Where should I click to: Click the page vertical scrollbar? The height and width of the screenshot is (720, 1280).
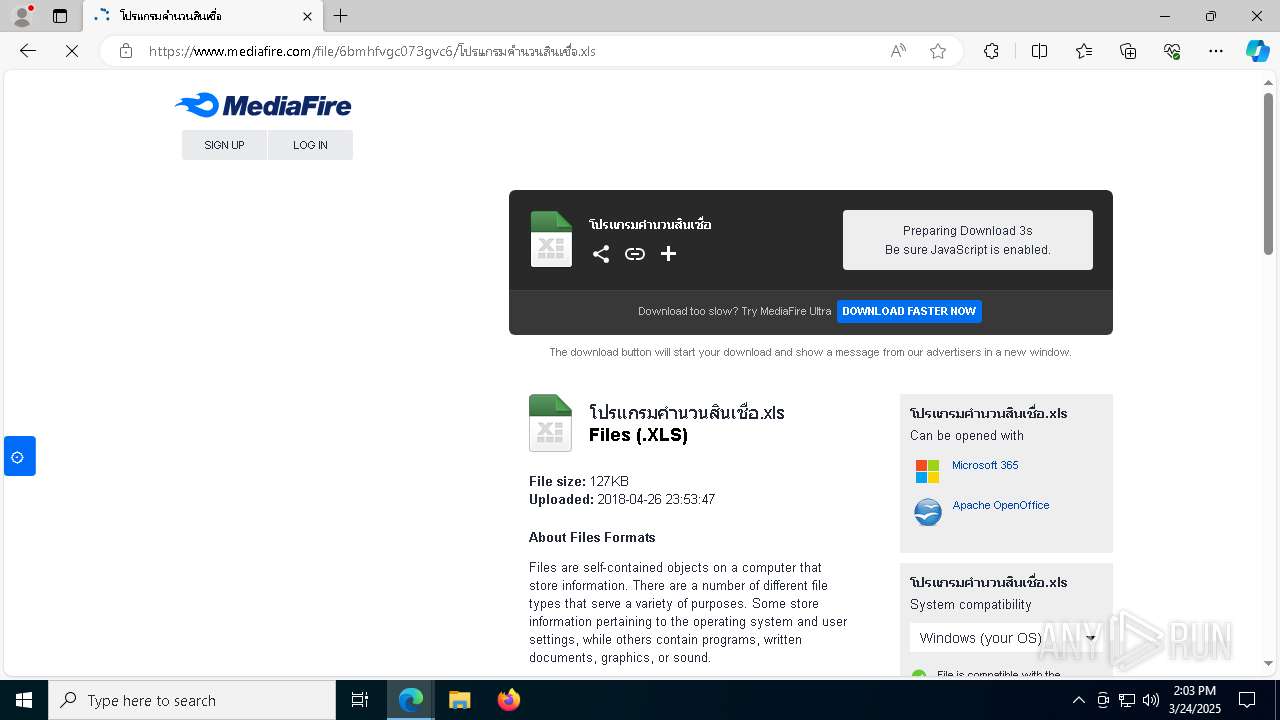coord(1268,174)
